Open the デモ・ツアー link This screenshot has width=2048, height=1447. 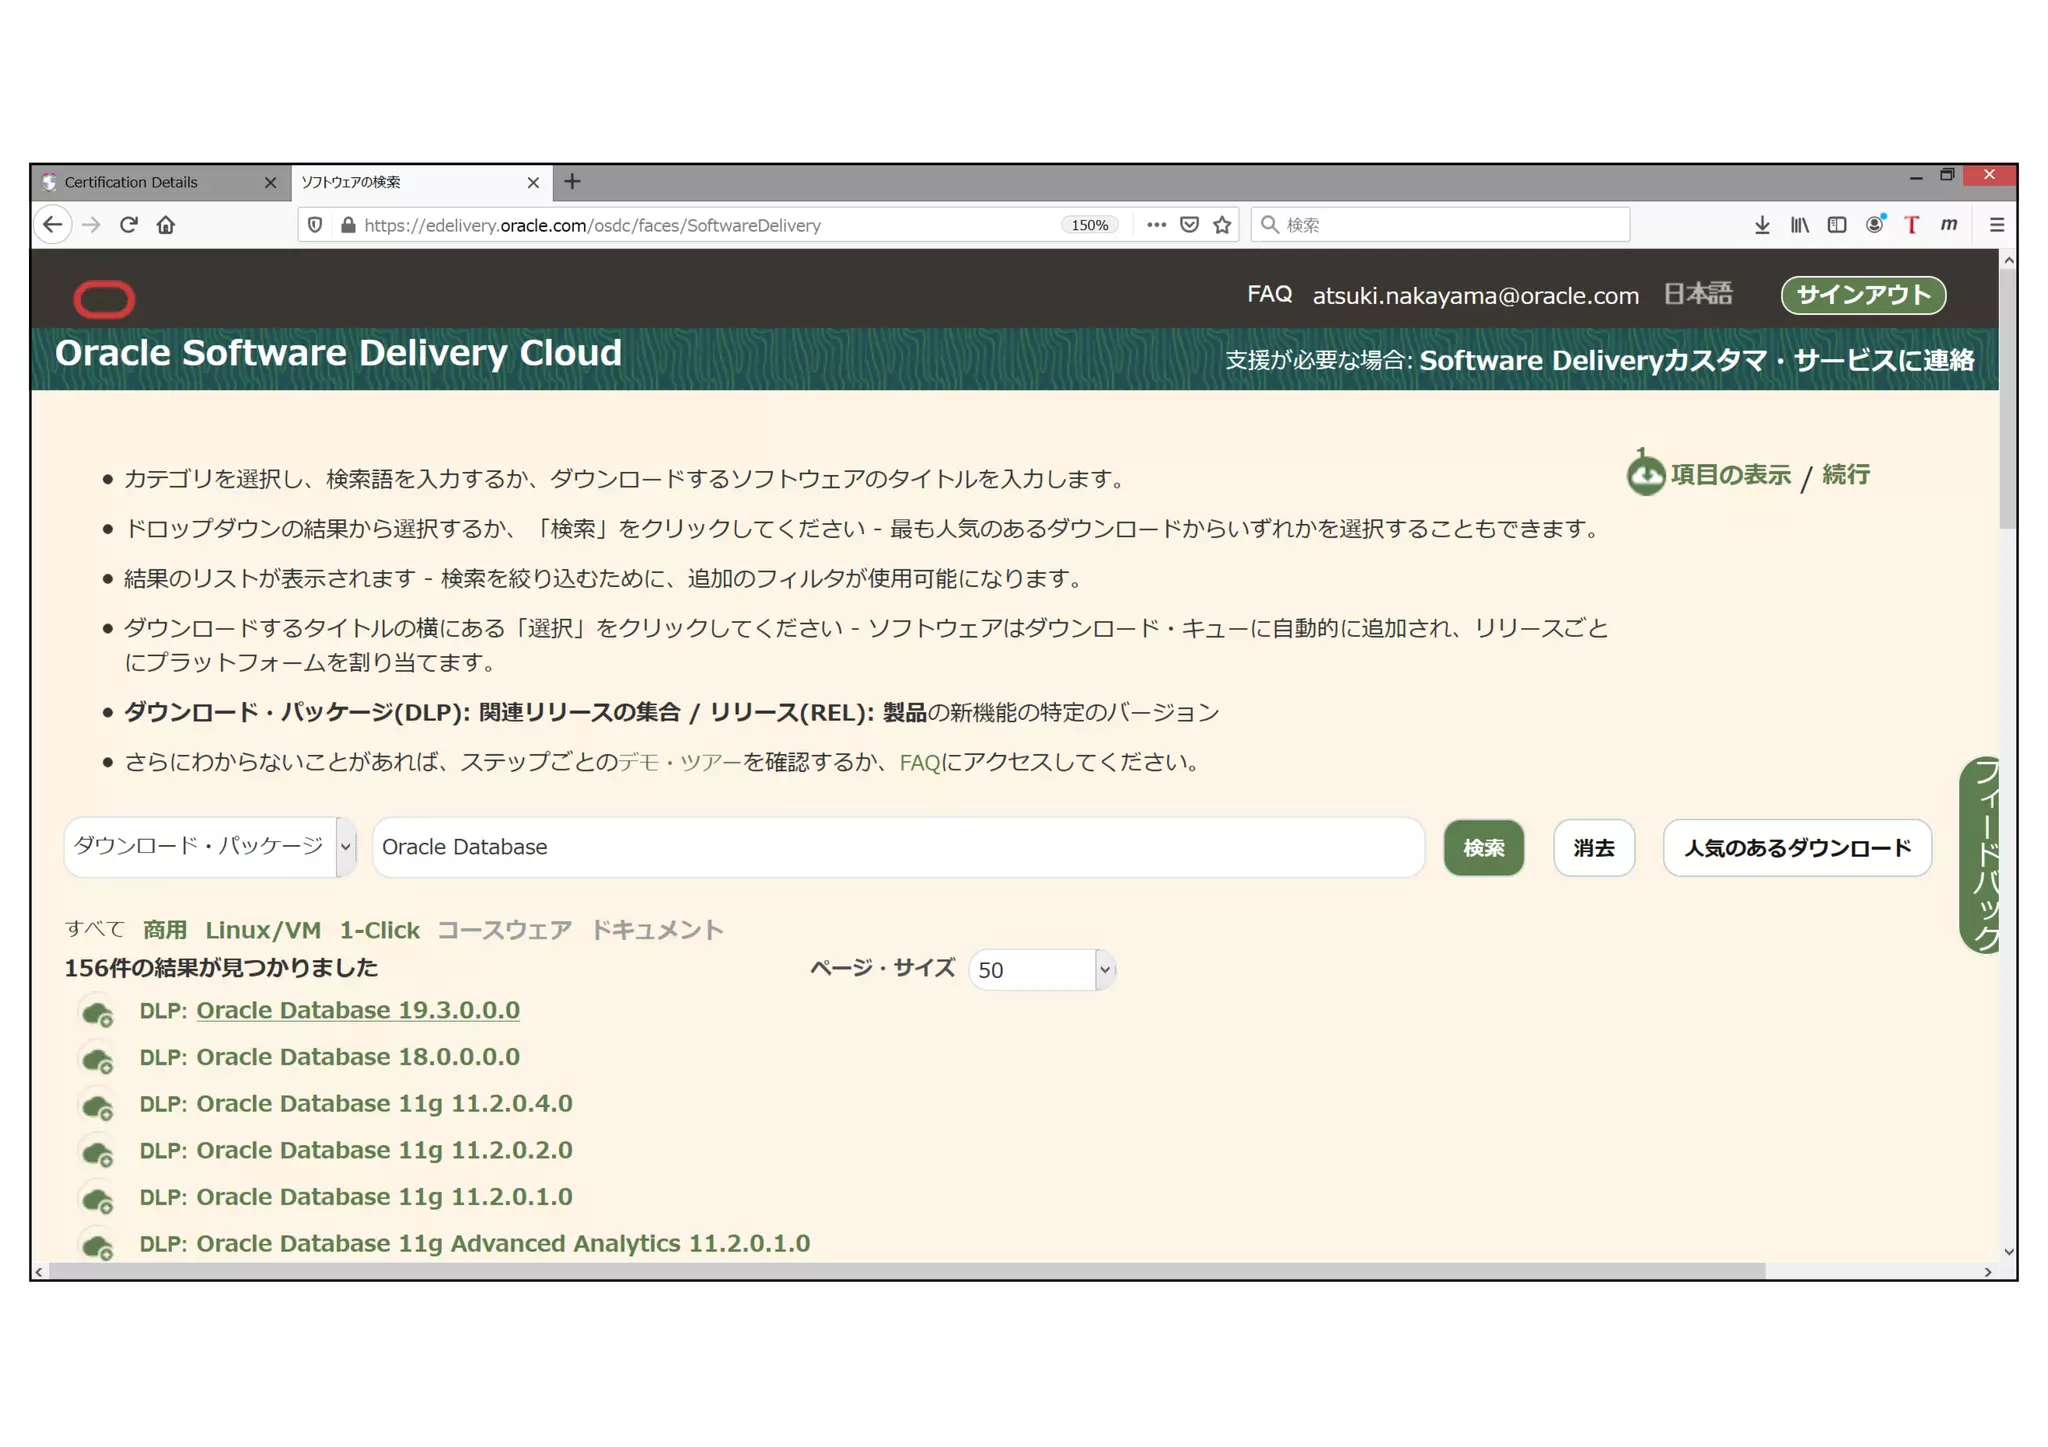679,762
